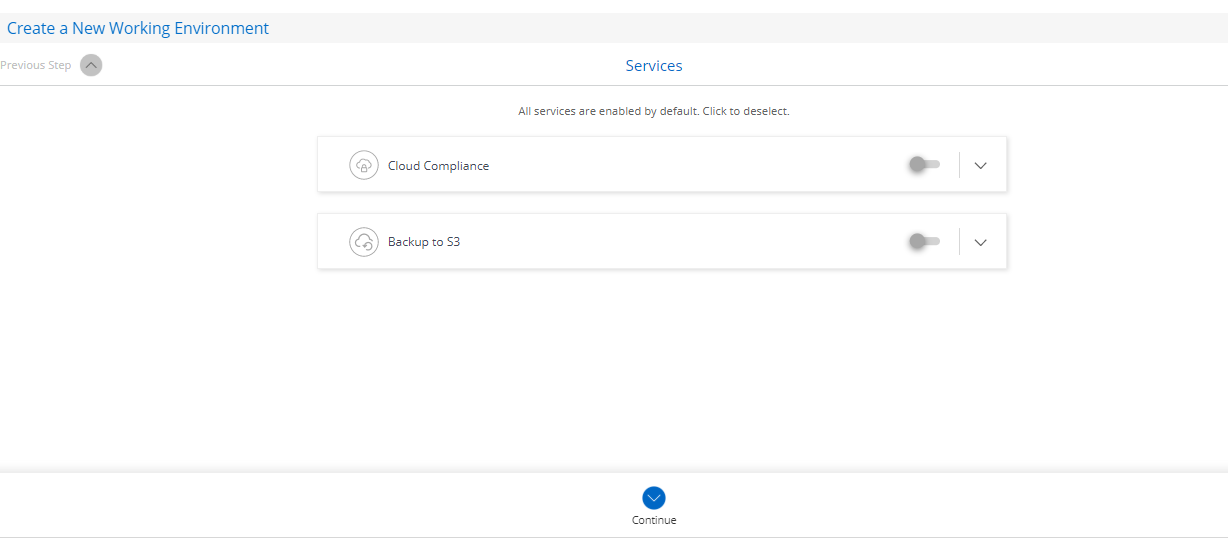Select the Cloud Compliance service name text
Image resolution: width=1228 pixels, height=538 pixels.
pos(438,166)
